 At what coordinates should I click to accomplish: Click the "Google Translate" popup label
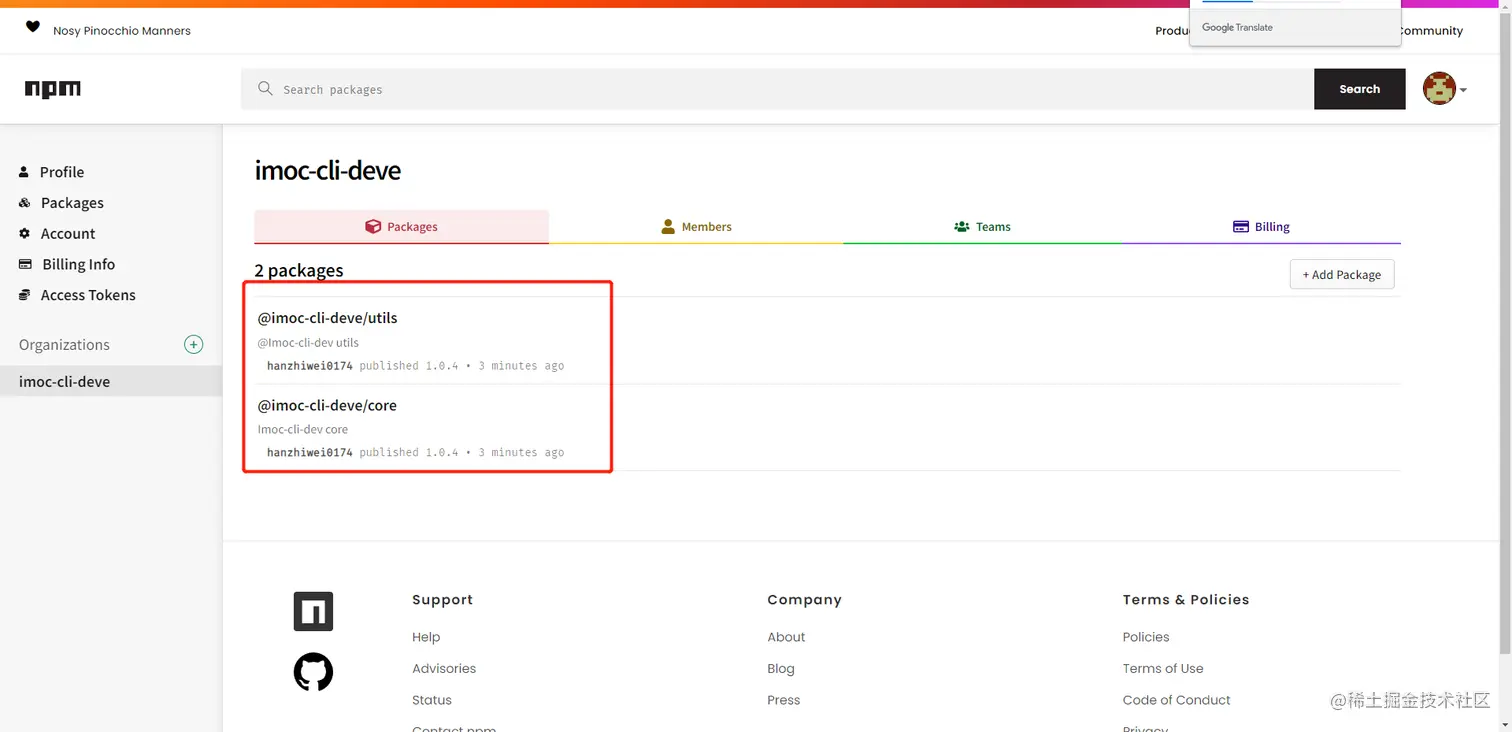[1237, 28]
